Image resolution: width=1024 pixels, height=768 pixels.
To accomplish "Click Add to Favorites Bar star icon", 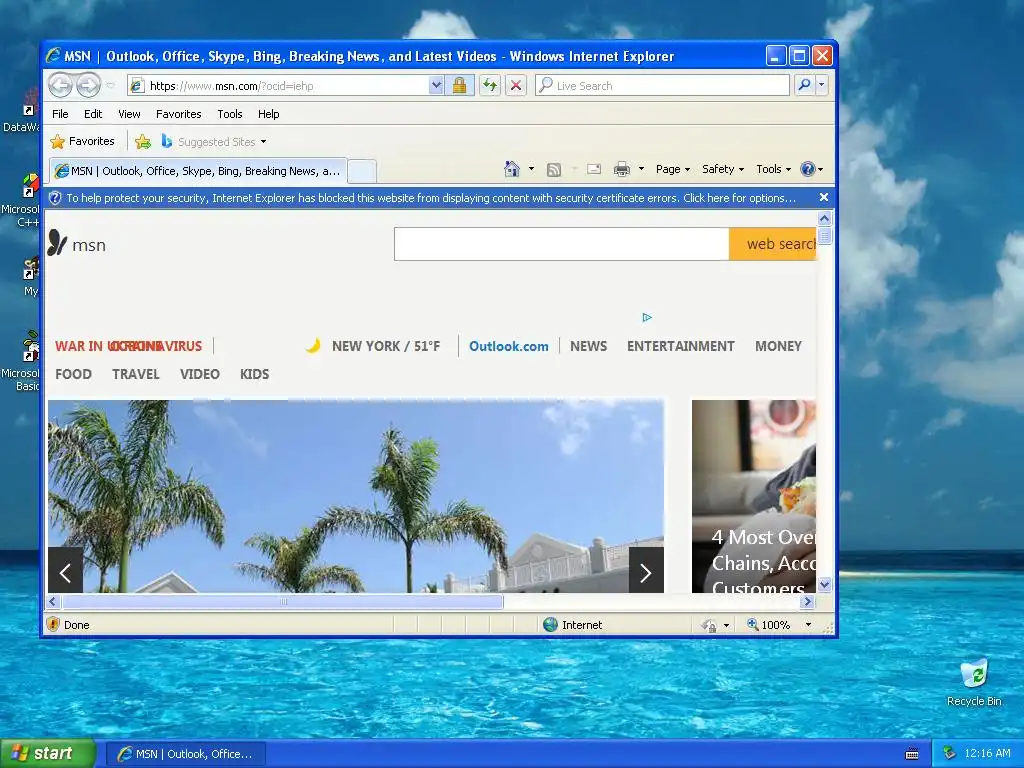I will click(x=143, y=141).
